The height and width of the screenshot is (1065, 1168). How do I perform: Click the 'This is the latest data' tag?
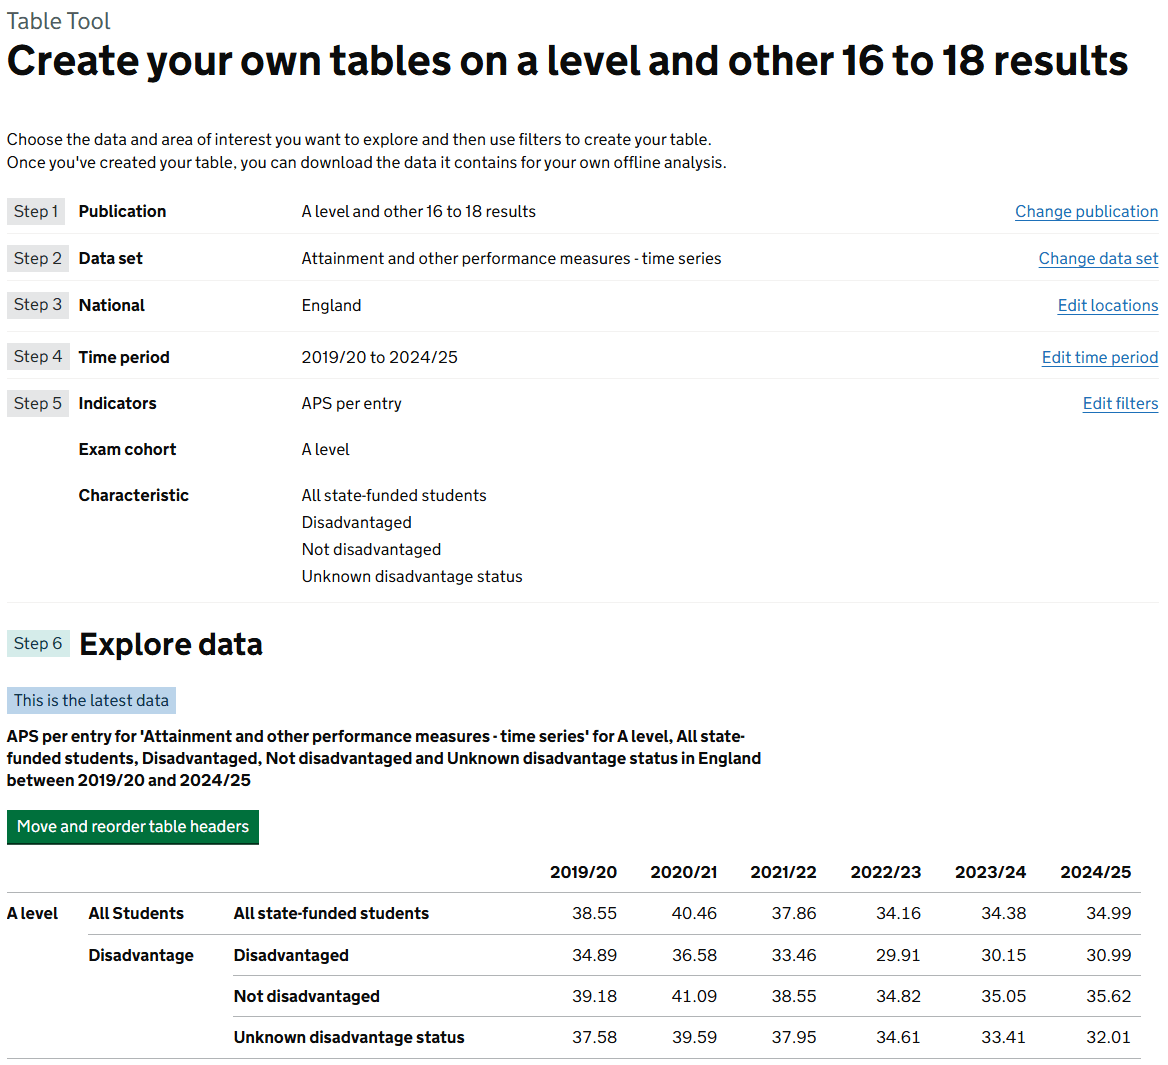[x=91, y=701]
